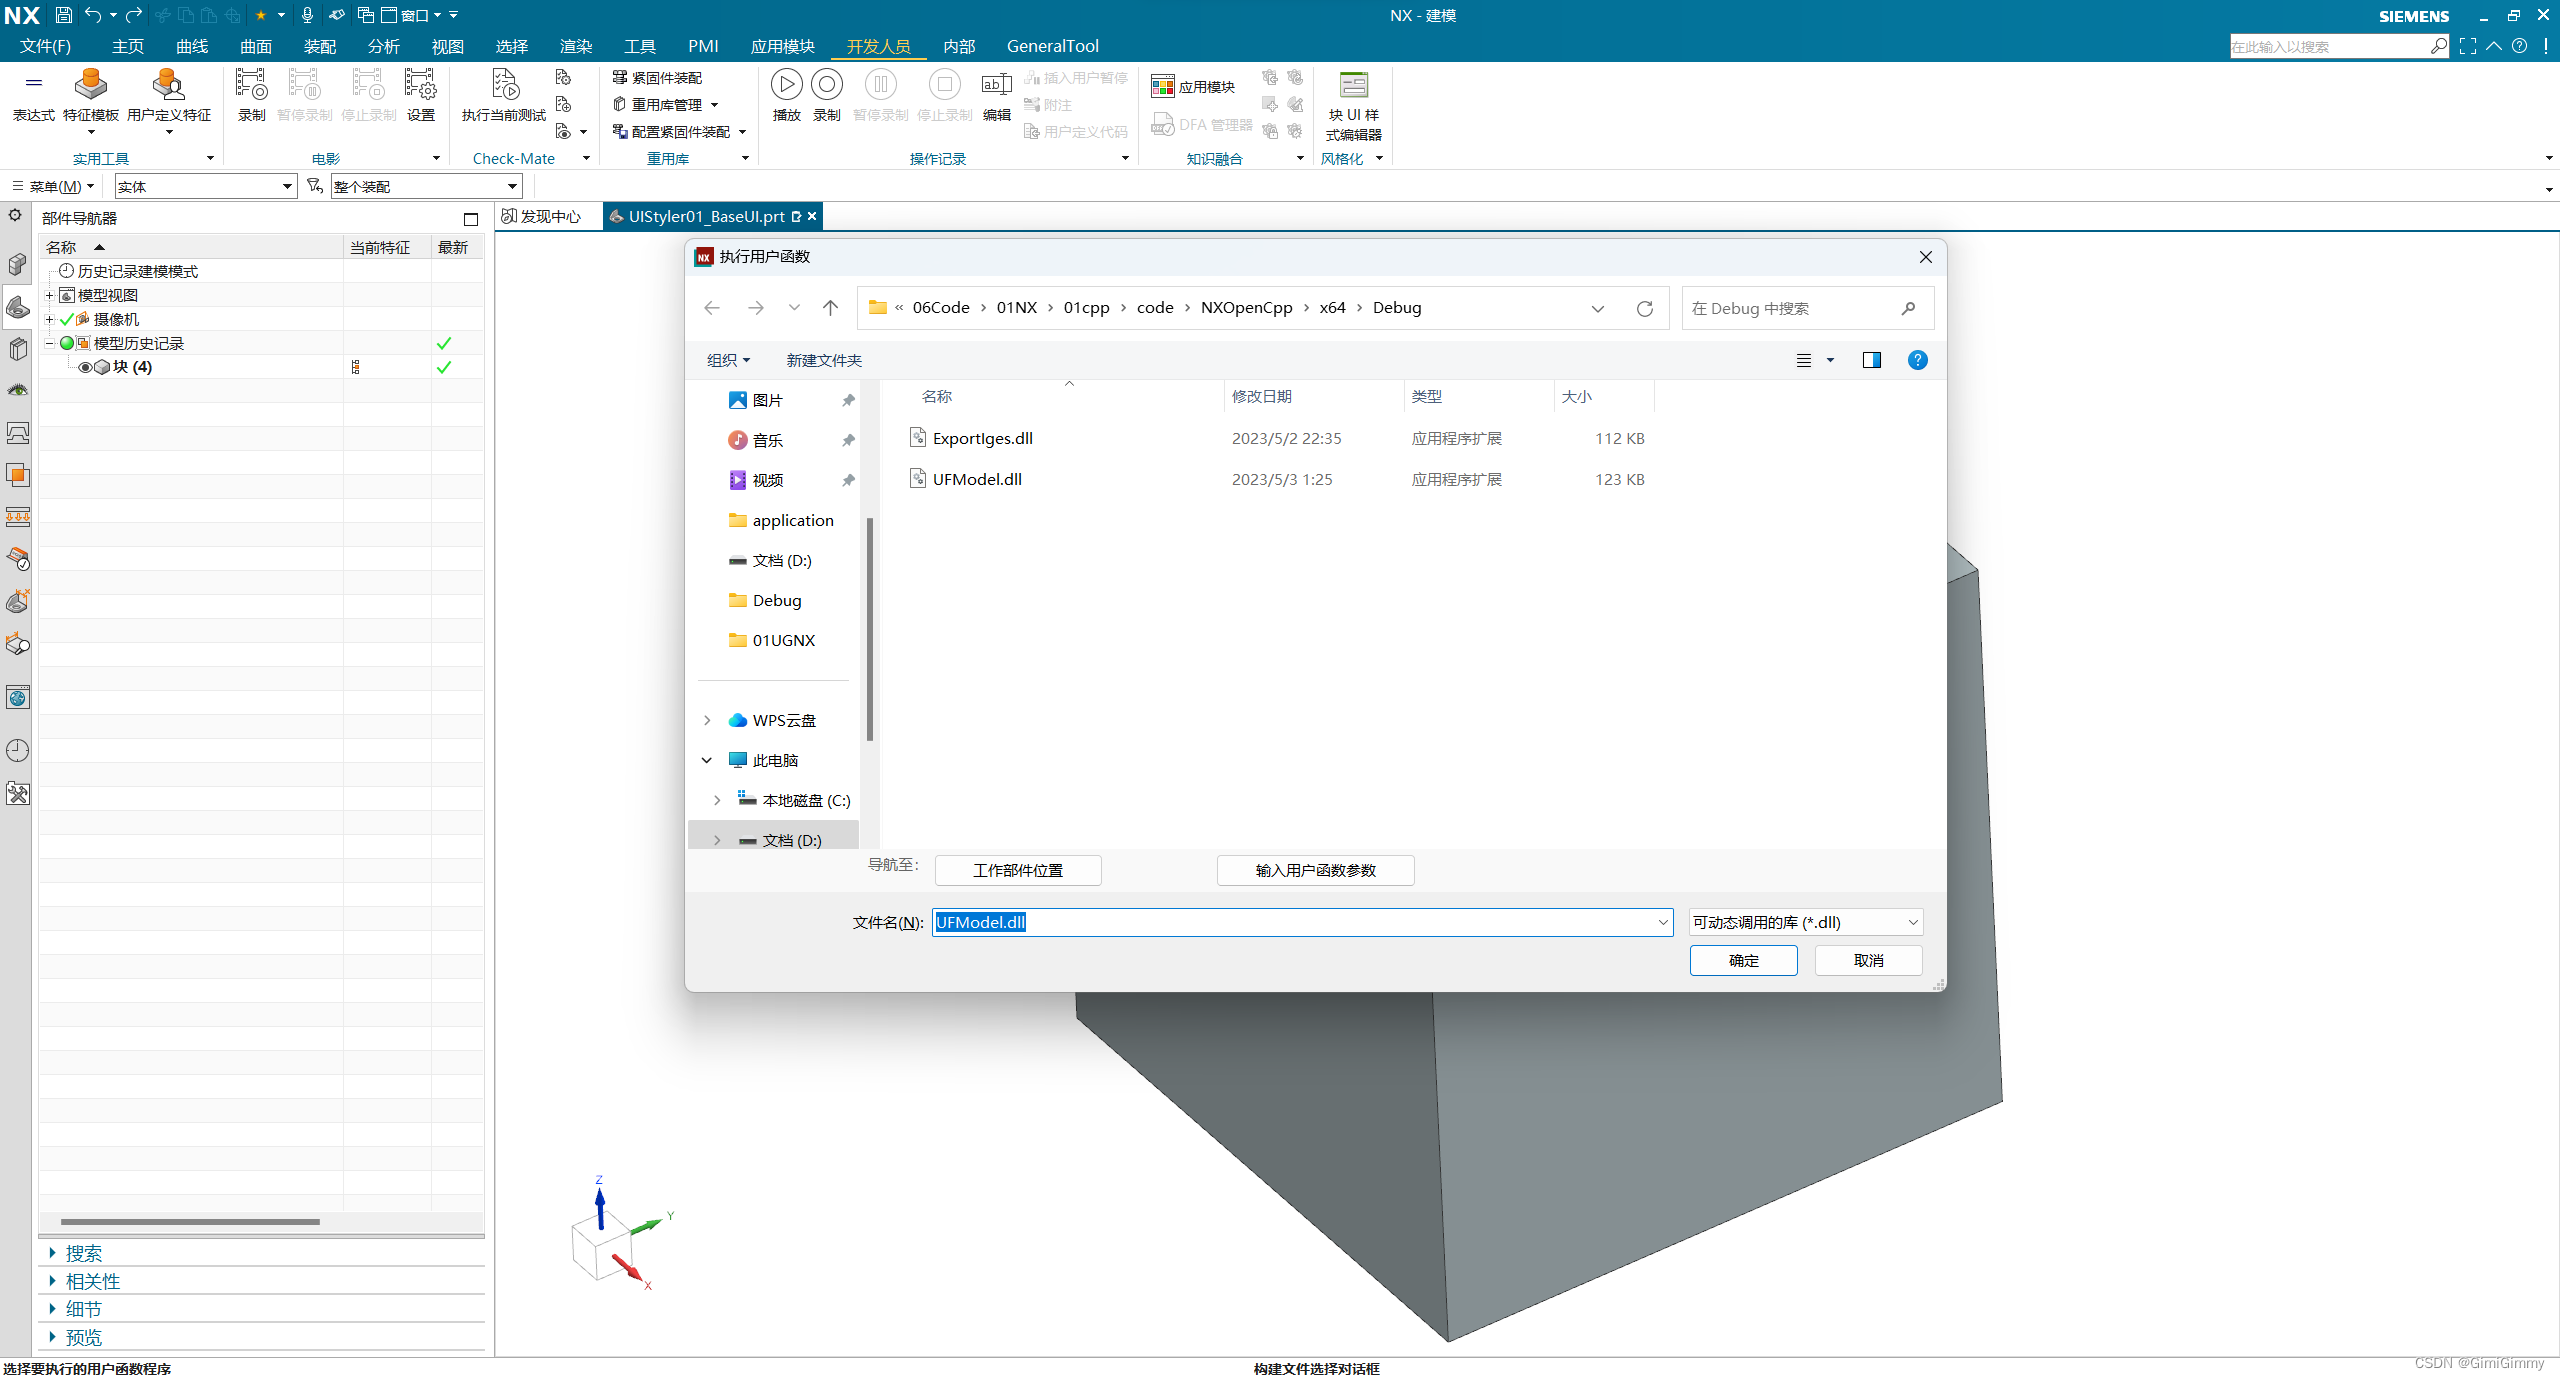Click the Save icon in title bar
The height and width of the screenshot is (1380, 2560).
[x=63, y=15]
